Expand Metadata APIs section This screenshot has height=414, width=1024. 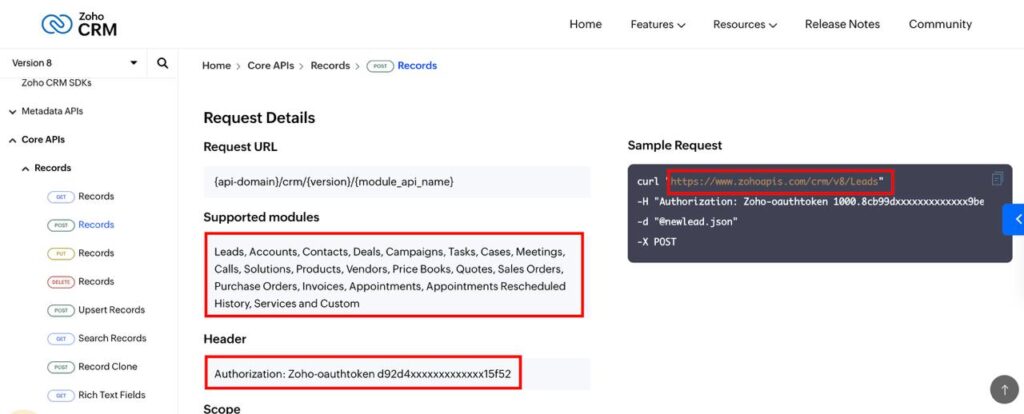pos(46,112)
